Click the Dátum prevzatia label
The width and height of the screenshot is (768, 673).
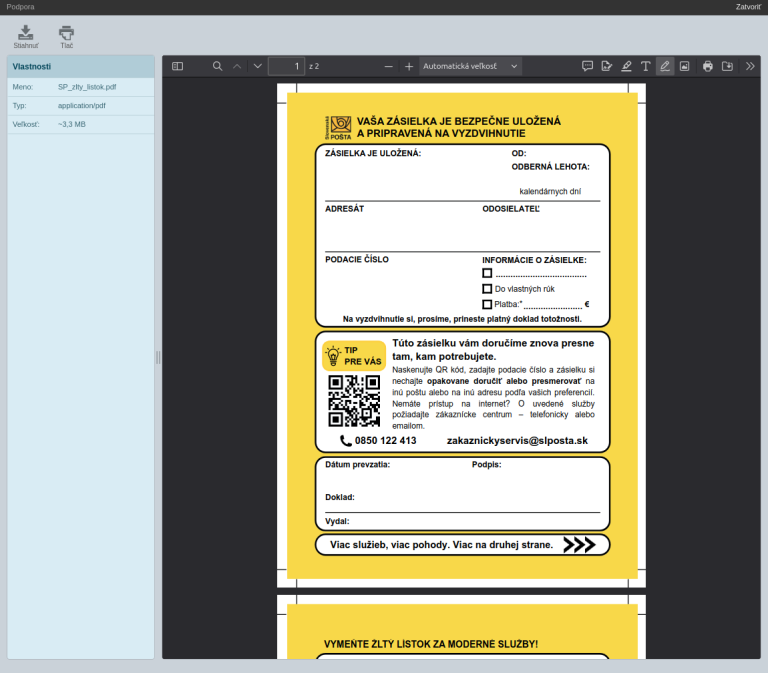tap(358, 464)
